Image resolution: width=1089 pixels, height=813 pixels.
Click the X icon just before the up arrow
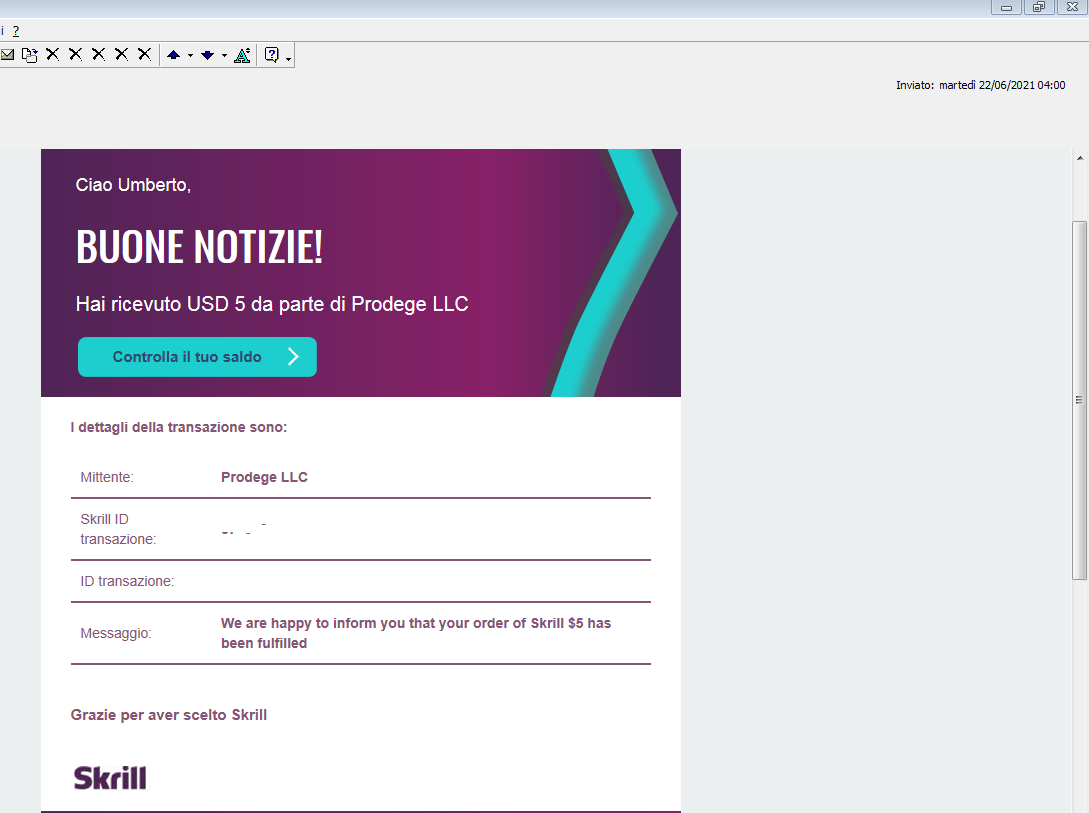coord(144,54)
